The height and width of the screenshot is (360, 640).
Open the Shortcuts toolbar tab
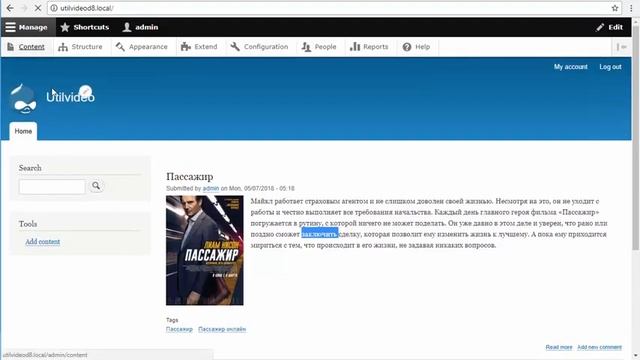[85, 27]
